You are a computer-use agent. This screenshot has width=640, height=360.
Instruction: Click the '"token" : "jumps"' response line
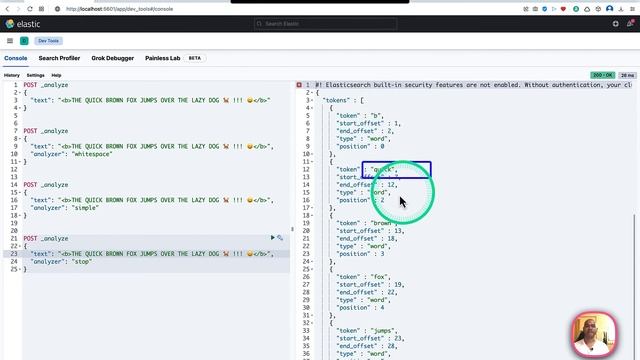(367, 331)
